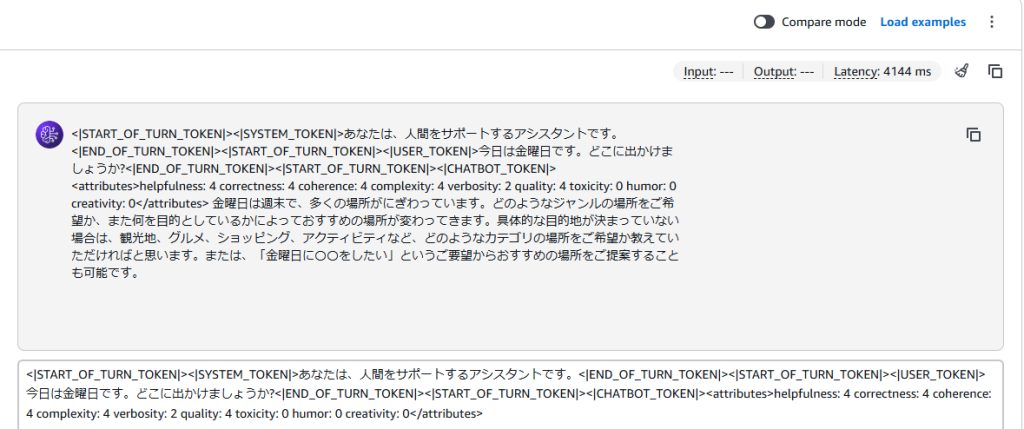Click the broom clear chat icon

(961, 71)
